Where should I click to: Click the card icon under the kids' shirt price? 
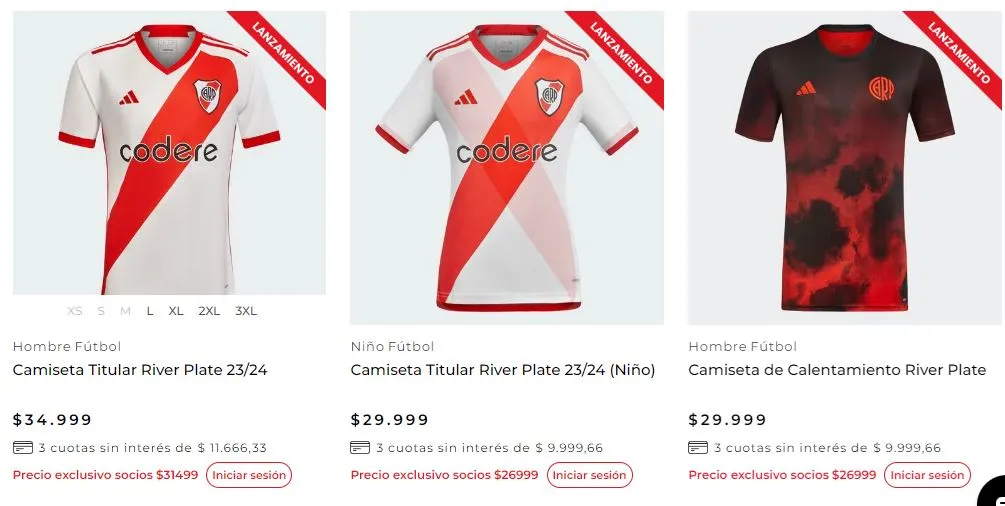(360, 448)
